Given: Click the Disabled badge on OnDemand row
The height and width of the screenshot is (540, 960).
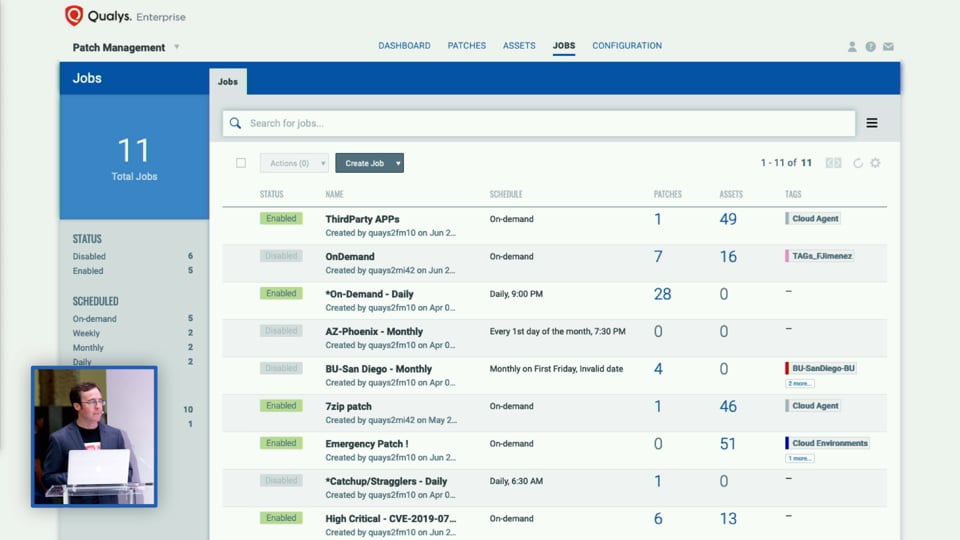Looking at the screenshot, I should pyautogui.click(x=281, y=256).
